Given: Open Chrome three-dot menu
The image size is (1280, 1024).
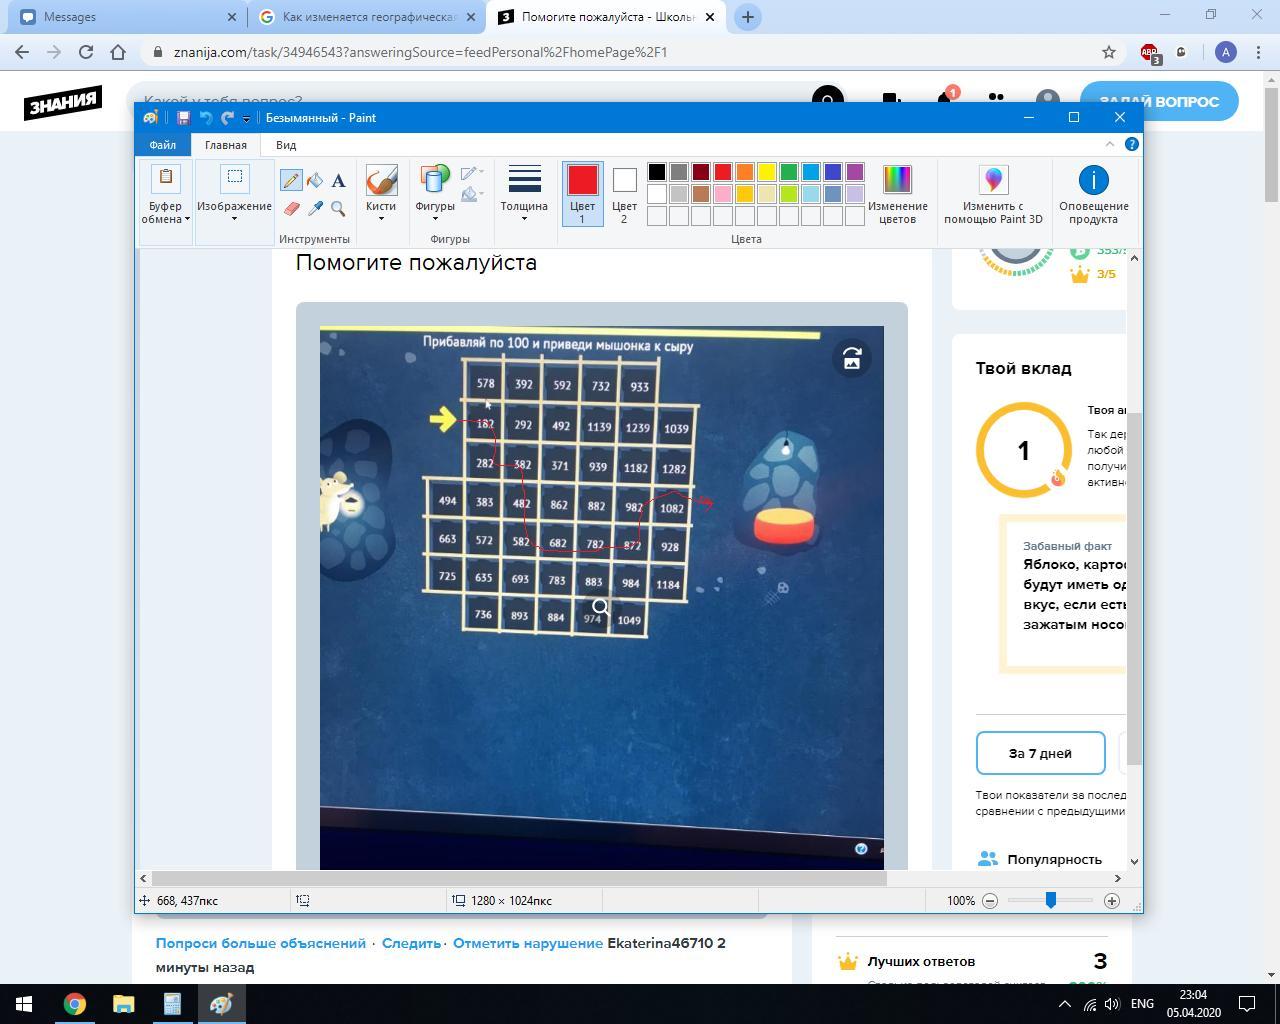Looking at the screenshot, I should pos(1258,52).
